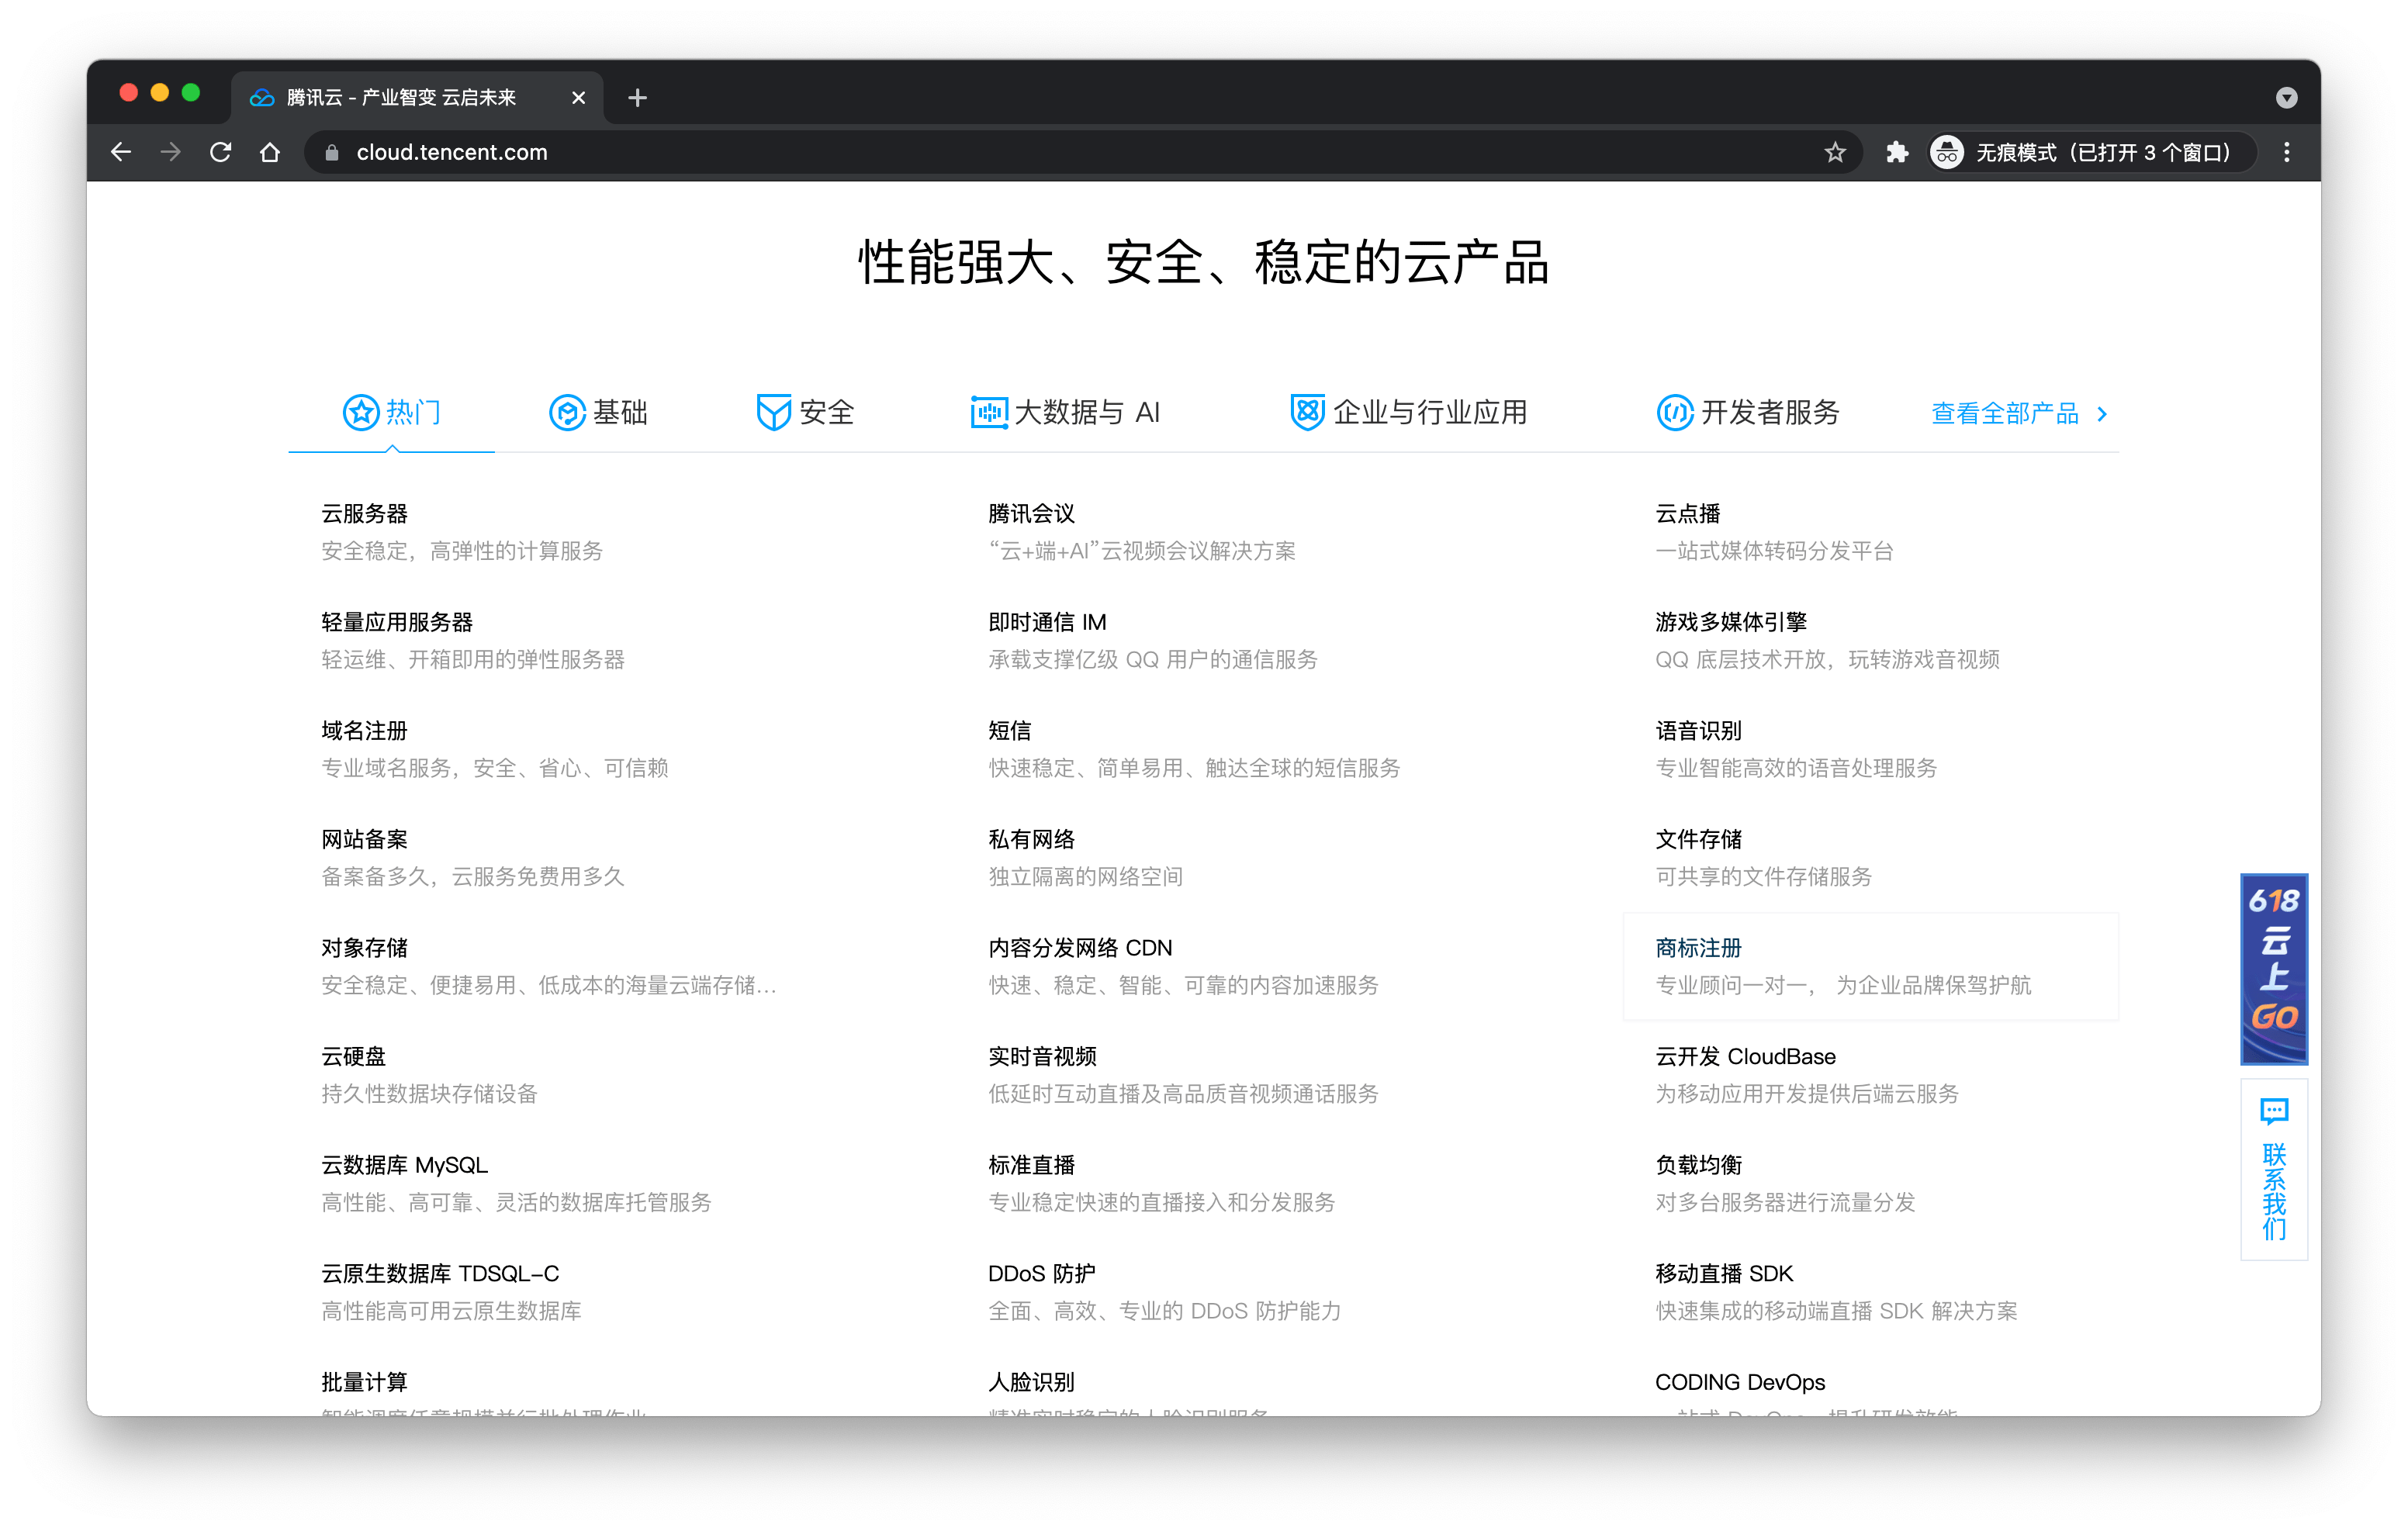Screen dimensions: 2408x1531
Task: Click the description 独立隔离的网络空间
Action: (x=1085, y=877)
